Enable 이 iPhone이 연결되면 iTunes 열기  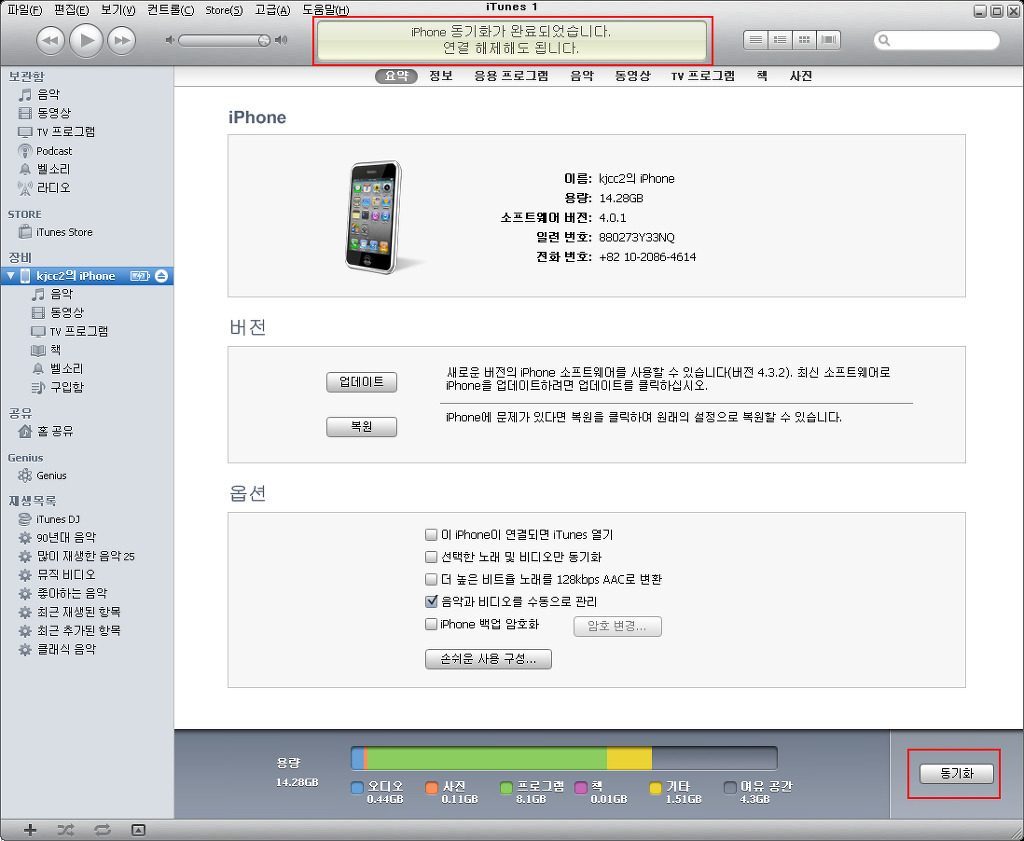click(431, 535)
